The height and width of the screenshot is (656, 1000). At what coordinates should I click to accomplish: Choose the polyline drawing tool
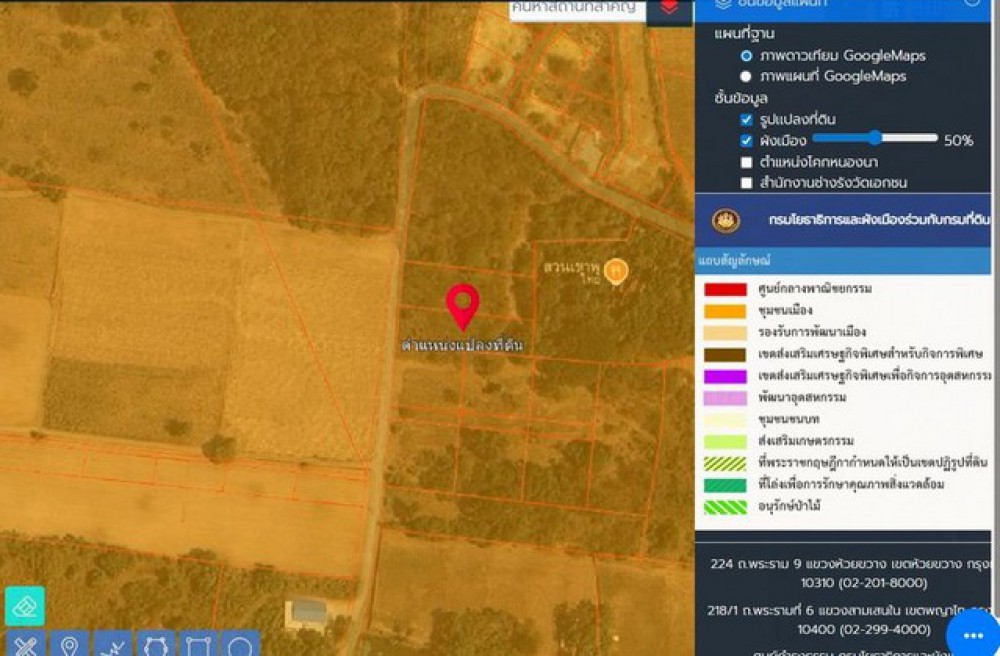point(112,645)
